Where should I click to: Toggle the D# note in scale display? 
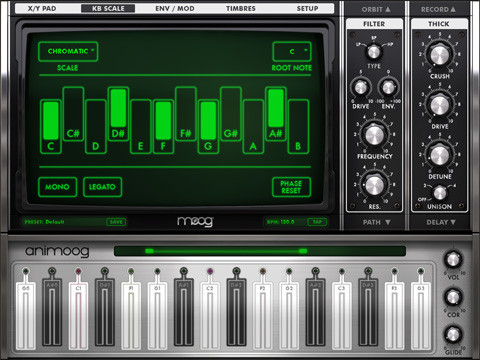point(118,114)
